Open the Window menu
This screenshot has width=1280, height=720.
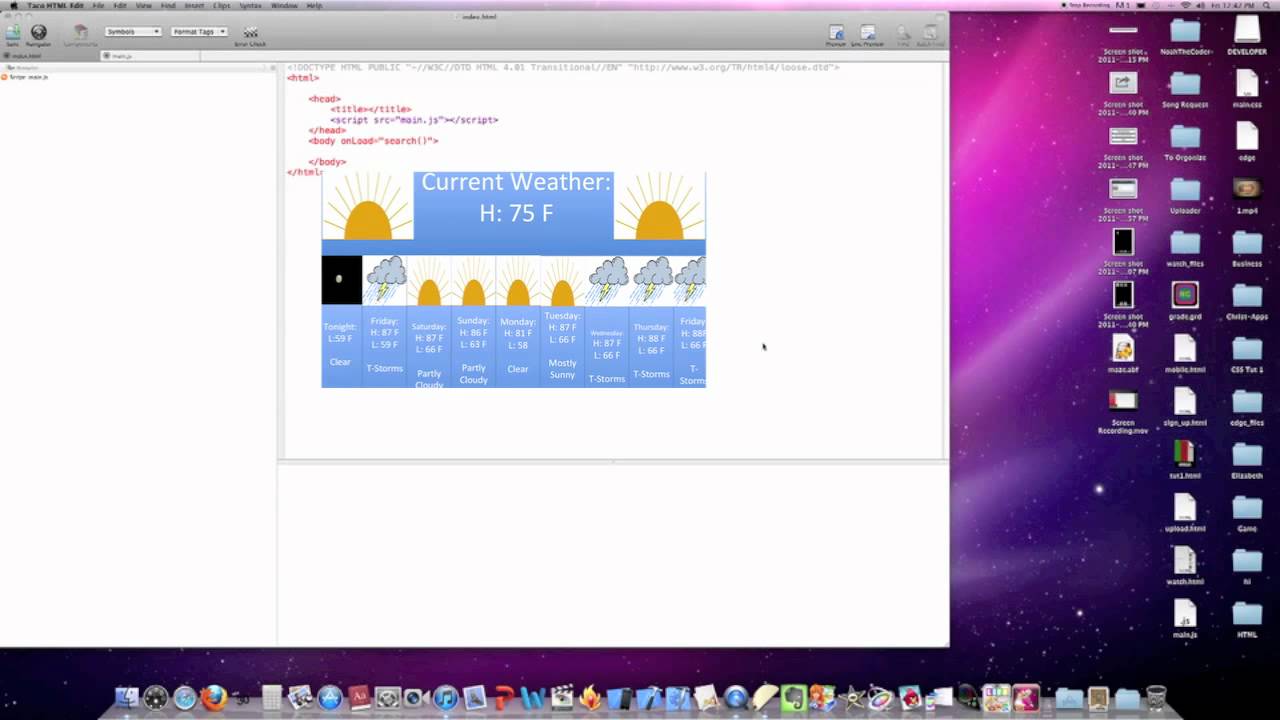(x=284, y=5)
